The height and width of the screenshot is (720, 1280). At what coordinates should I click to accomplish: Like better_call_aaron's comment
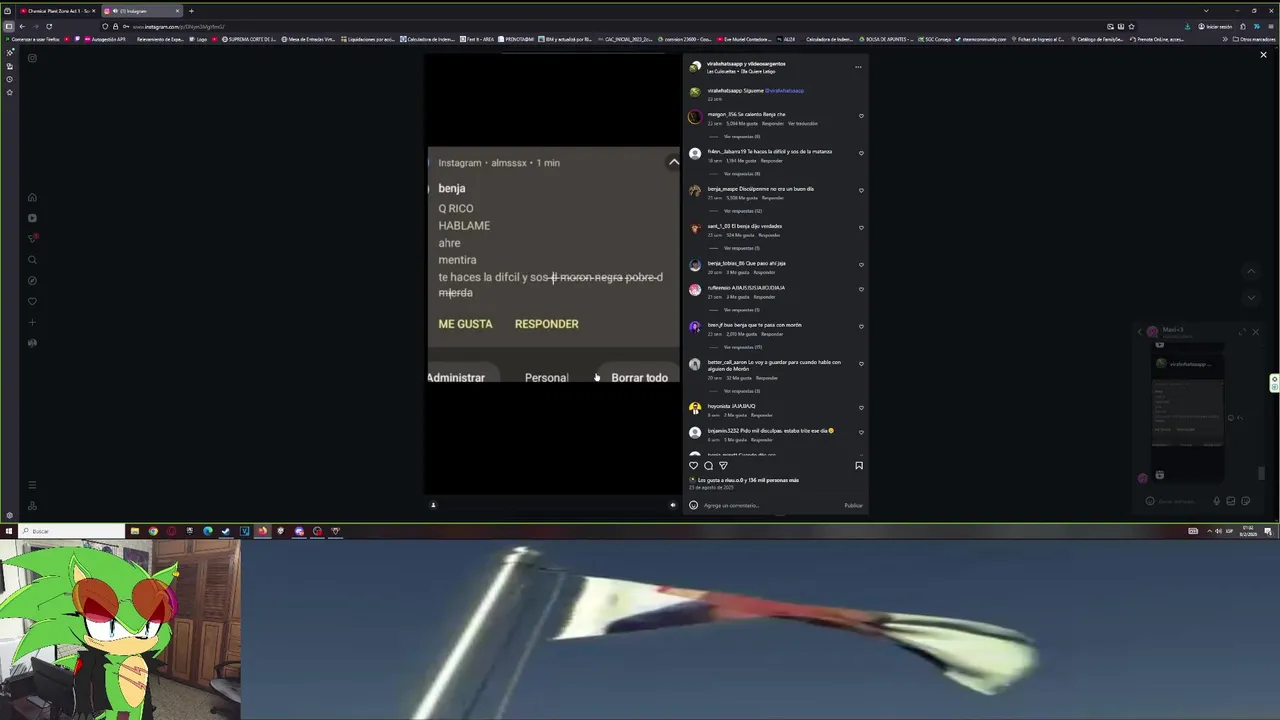[x=861, y=364]
